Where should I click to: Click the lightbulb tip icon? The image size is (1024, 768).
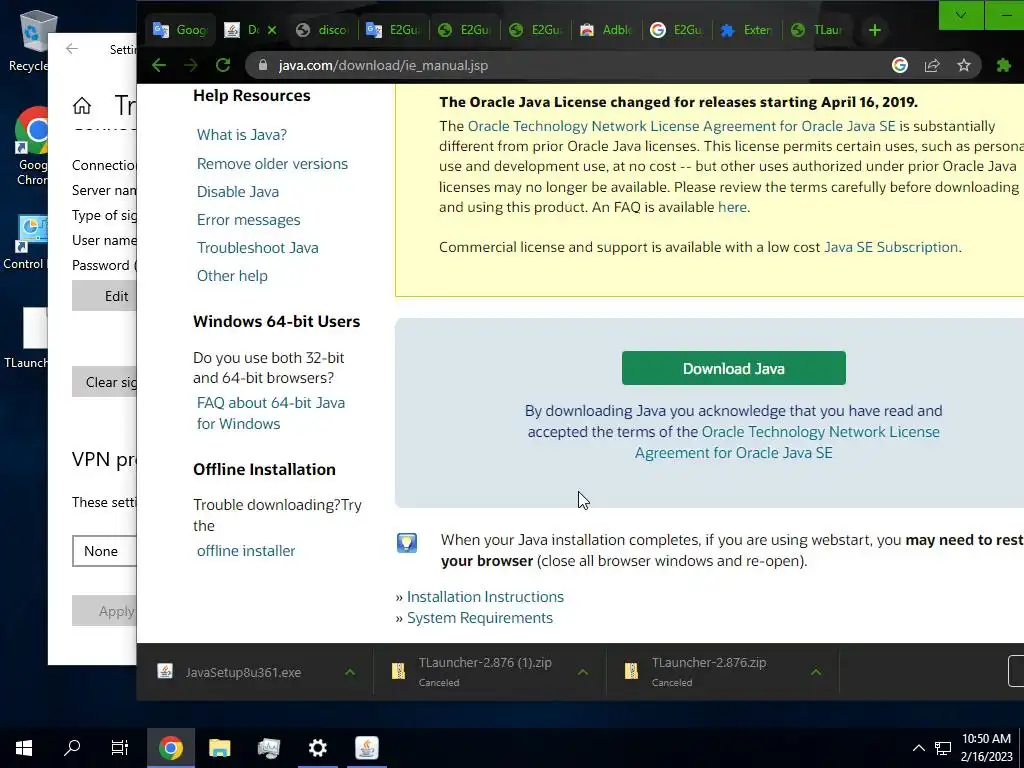[407, 543]
